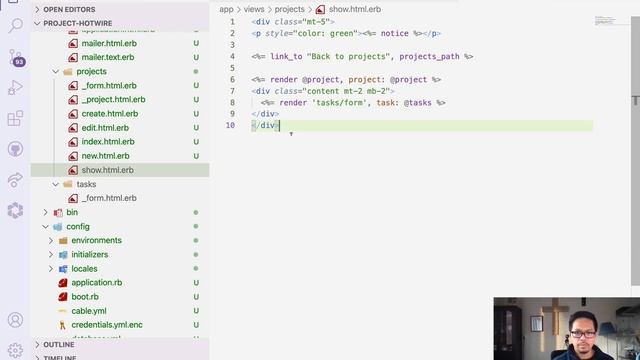The image size is (640, 360).
Task: Open _project.html.erb file
Action: 113,100
